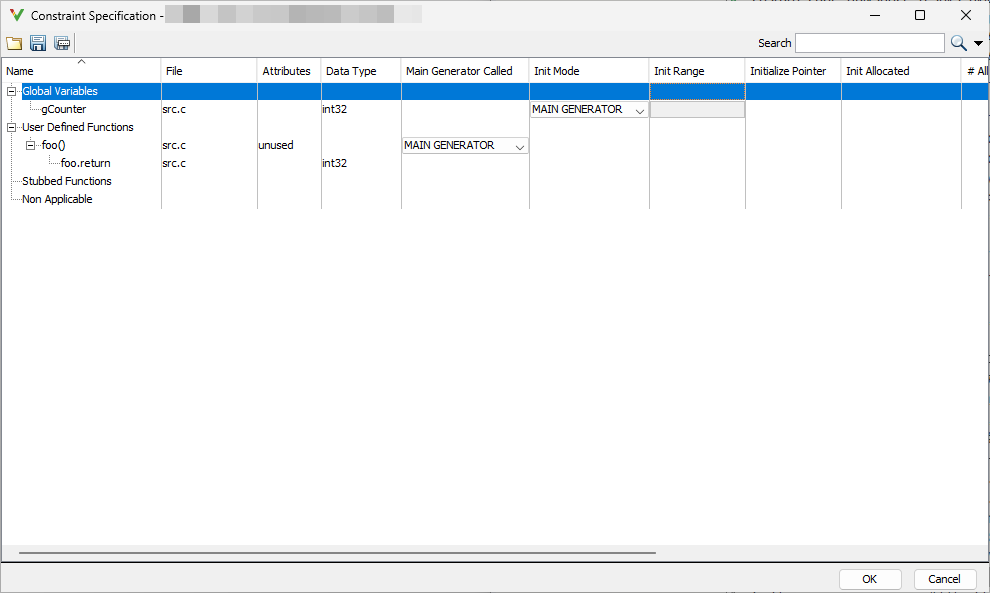The height and width of the screenshot is (593, 990).
Task: Click the magnifying glass search icon
Action: pos(958,43)
